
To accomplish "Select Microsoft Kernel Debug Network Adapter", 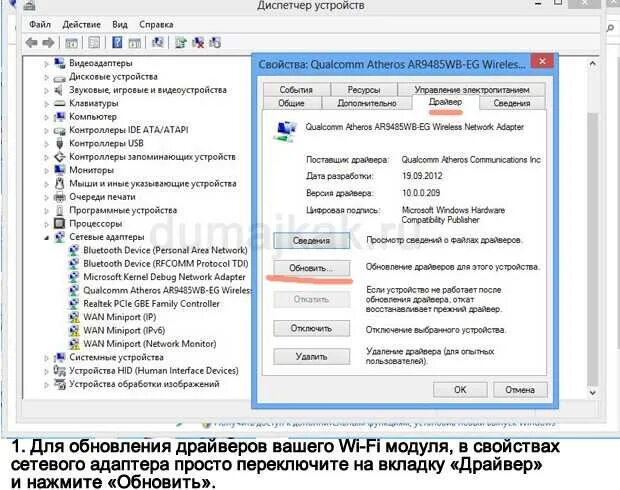I will pos(164,277).
